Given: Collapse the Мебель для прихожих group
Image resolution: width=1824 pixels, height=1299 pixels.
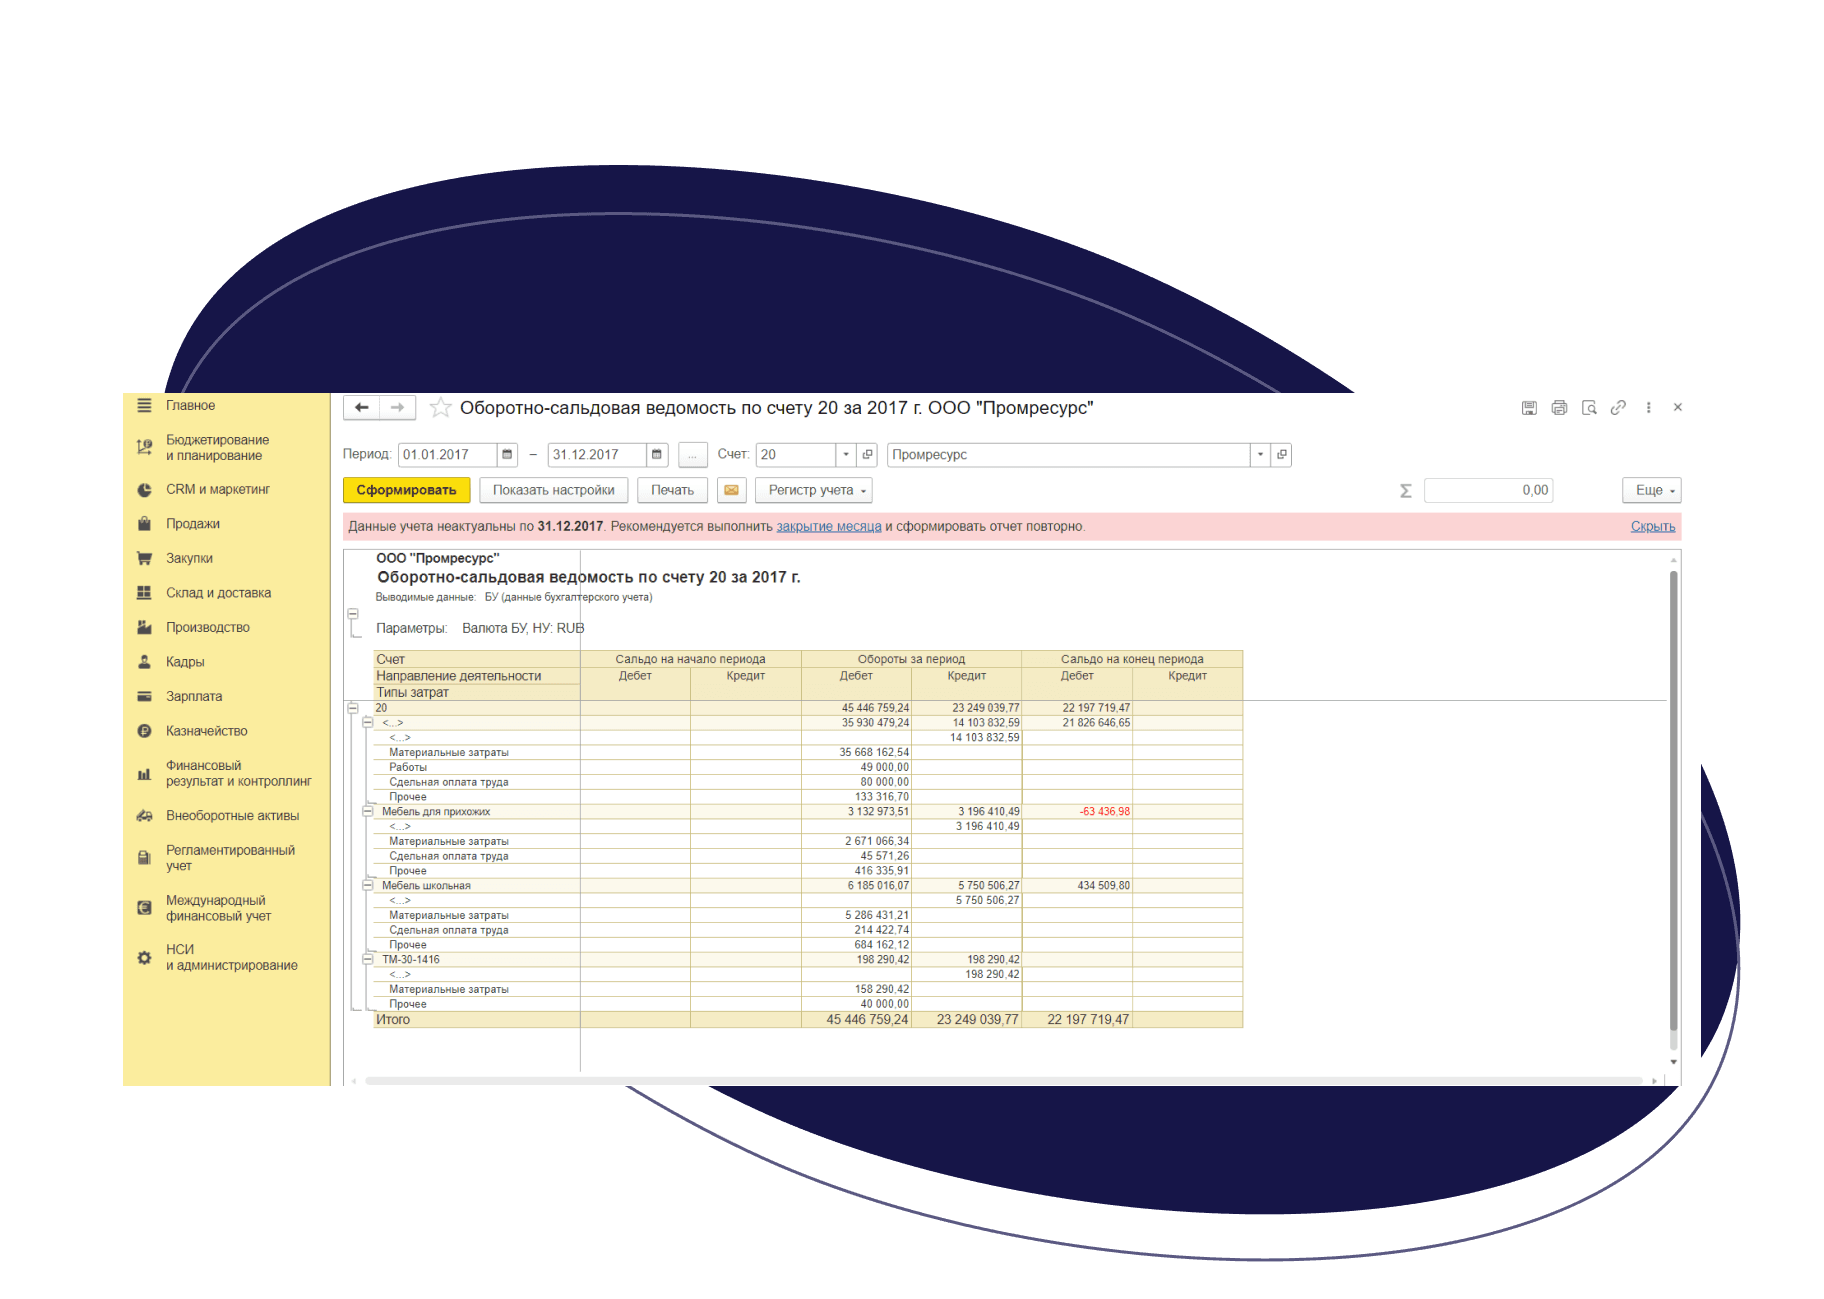Looking at the screenshot, I should pos(368,811).
